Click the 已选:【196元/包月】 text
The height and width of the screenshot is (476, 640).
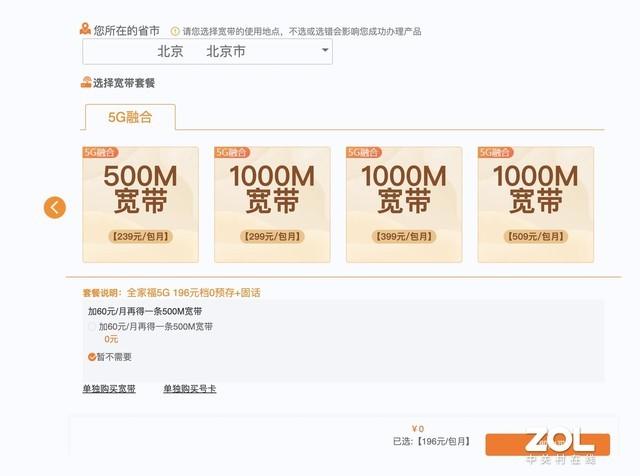432,441
